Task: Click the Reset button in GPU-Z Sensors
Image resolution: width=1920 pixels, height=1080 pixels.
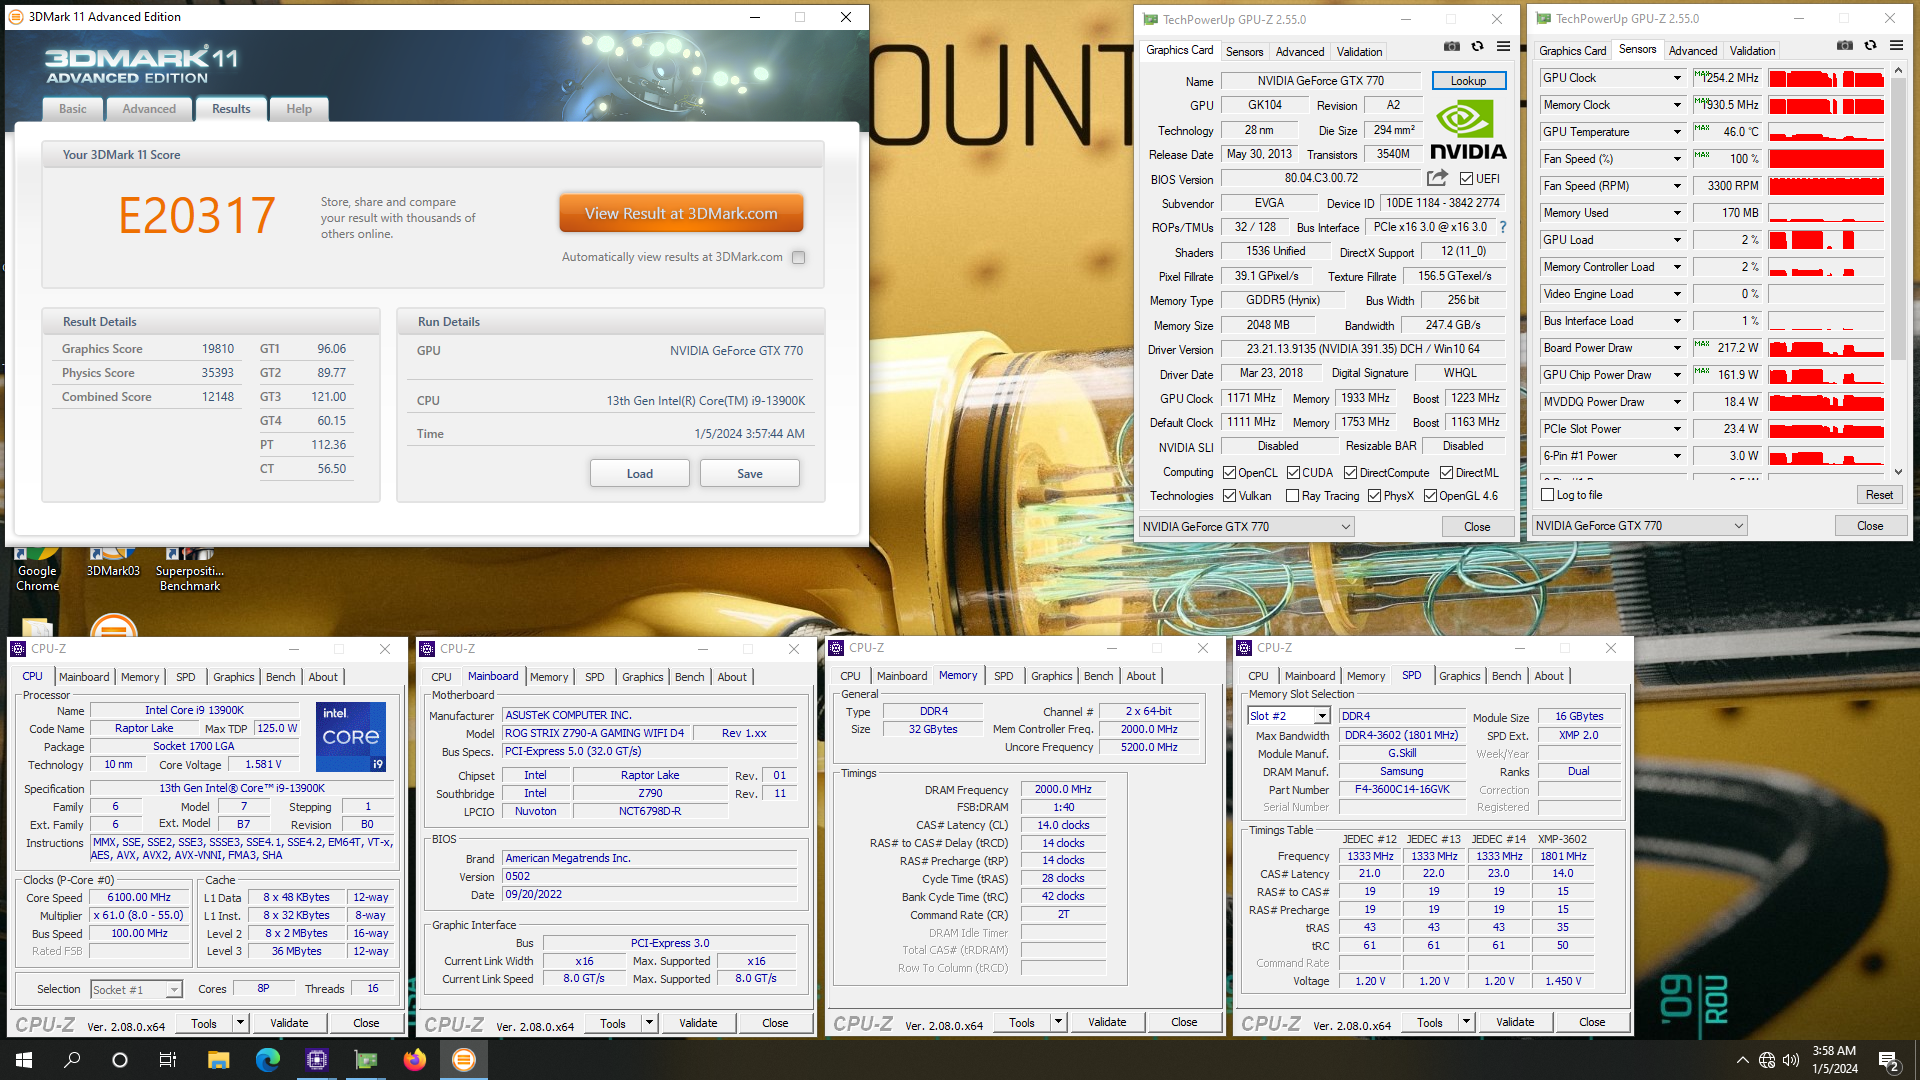Action: [1879, 495]
